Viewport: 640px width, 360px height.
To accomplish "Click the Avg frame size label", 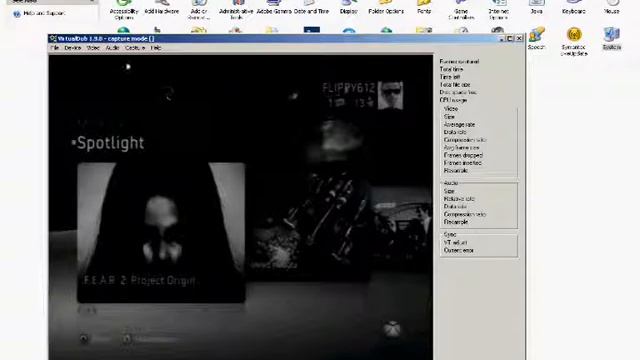I will coord(461,148).
